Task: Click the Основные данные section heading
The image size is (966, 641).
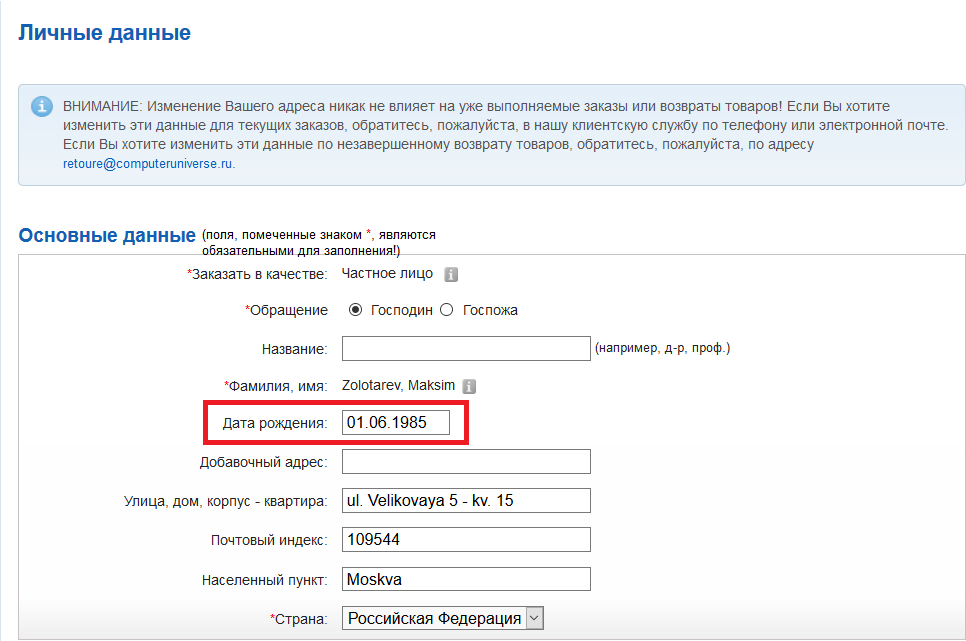Action: (x=107, y=235)
